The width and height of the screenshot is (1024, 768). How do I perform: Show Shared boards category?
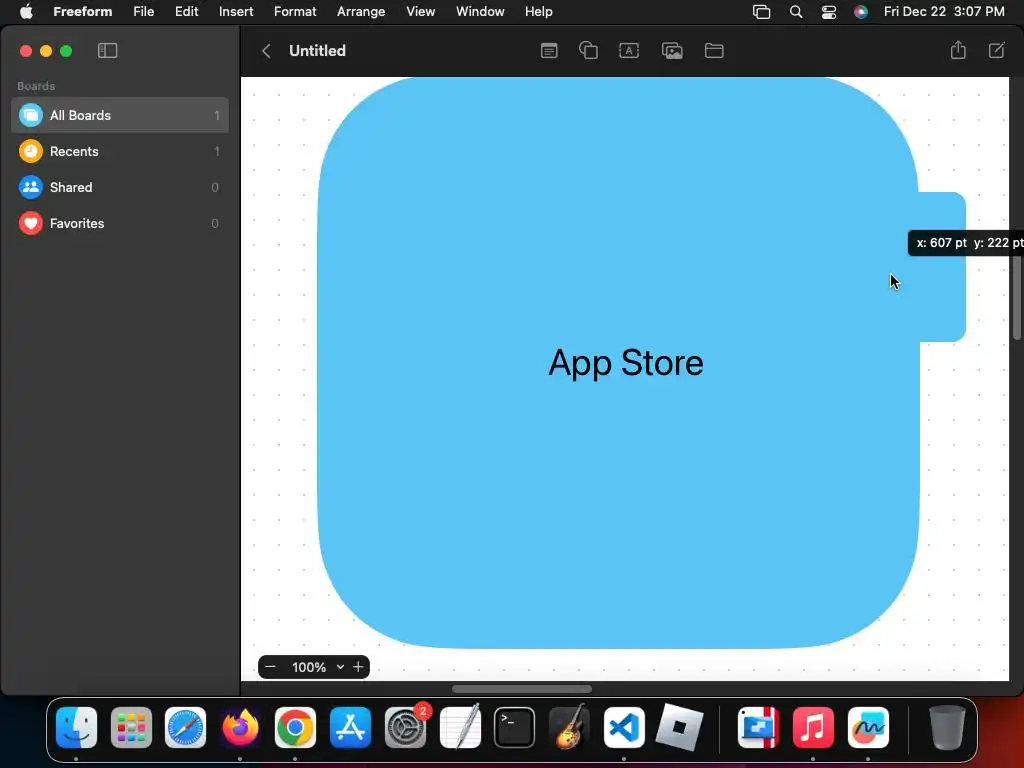coord(120,187)
